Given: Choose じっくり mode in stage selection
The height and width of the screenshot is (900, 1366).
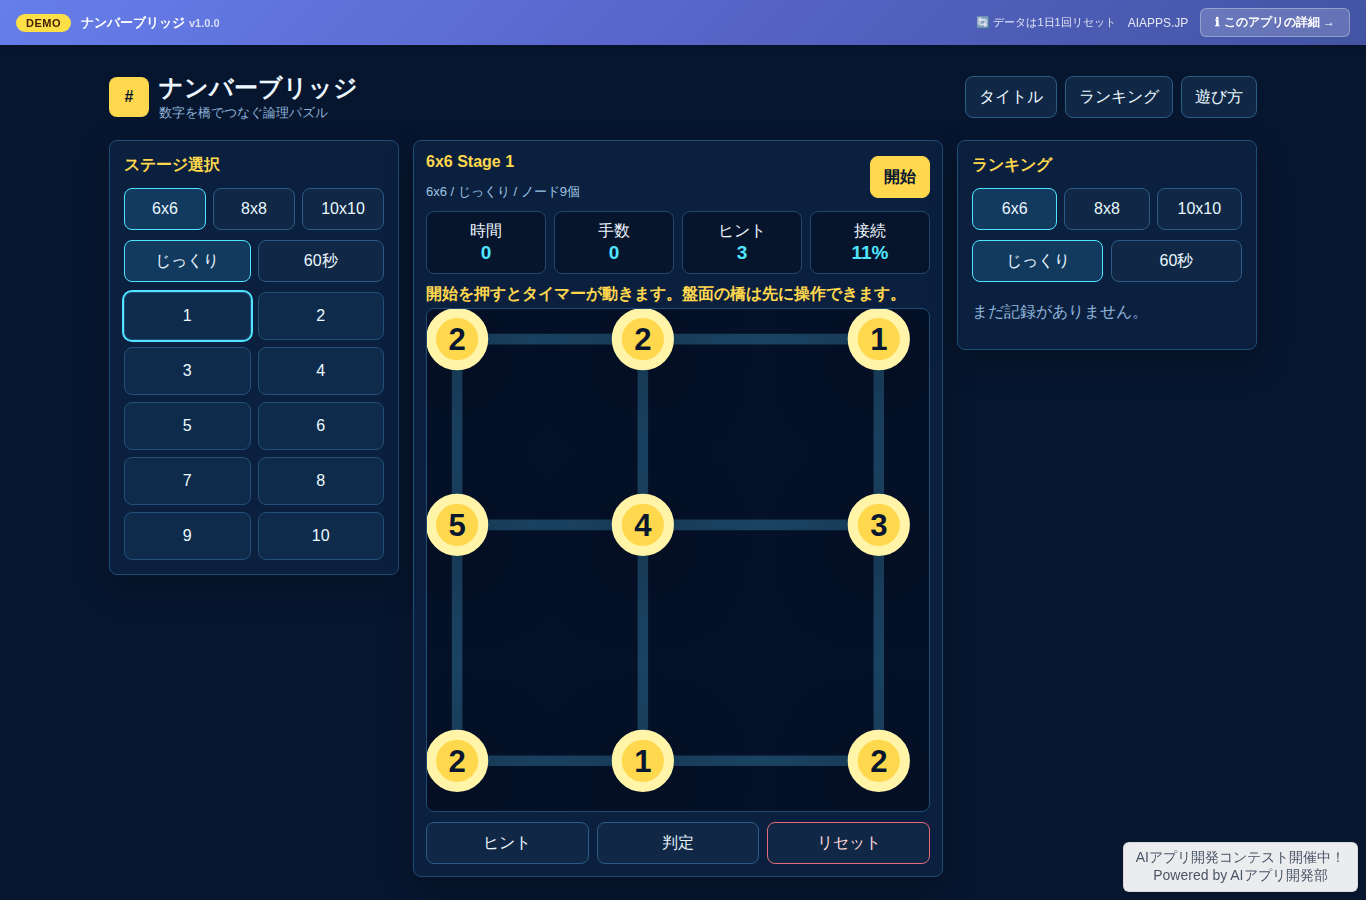Looking at the screenshot, I should 187,261.
